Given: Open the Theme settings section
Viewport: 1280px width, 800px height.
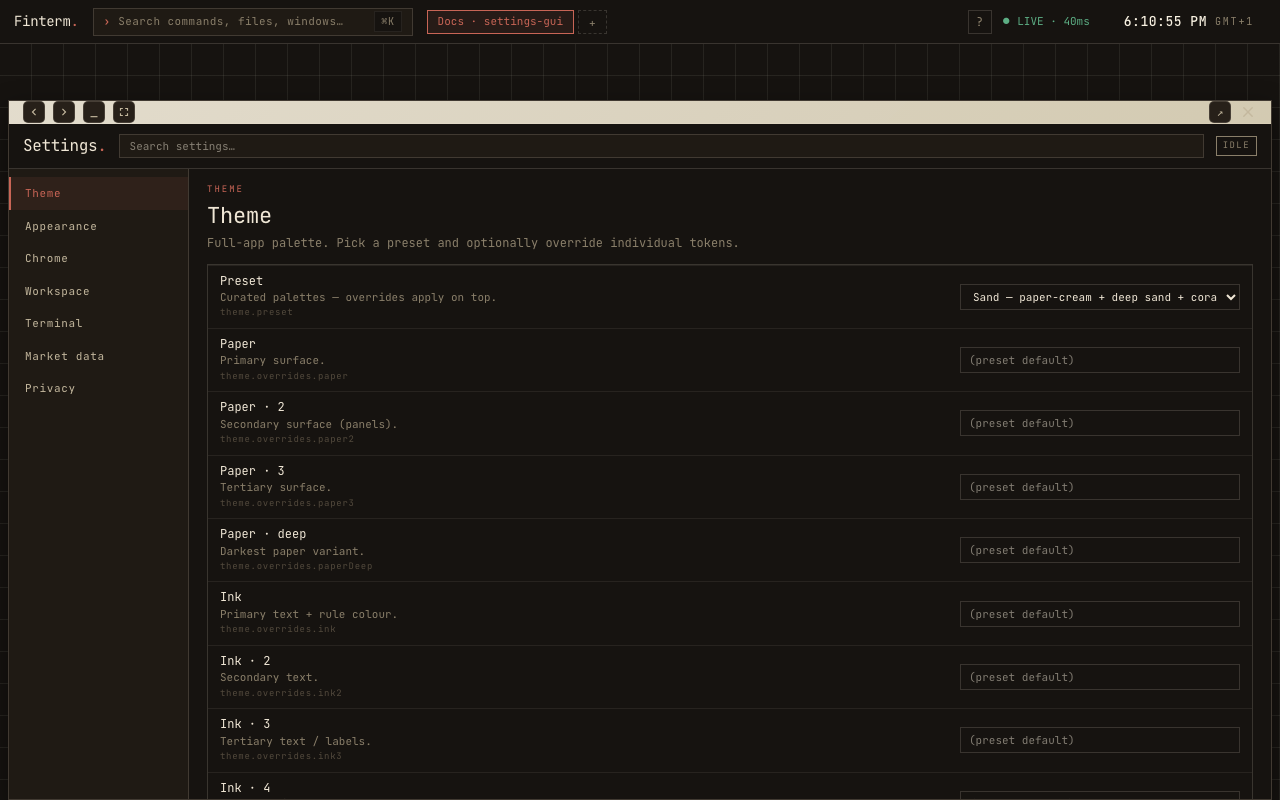Looking at the screenshot, I should point(99,193).
